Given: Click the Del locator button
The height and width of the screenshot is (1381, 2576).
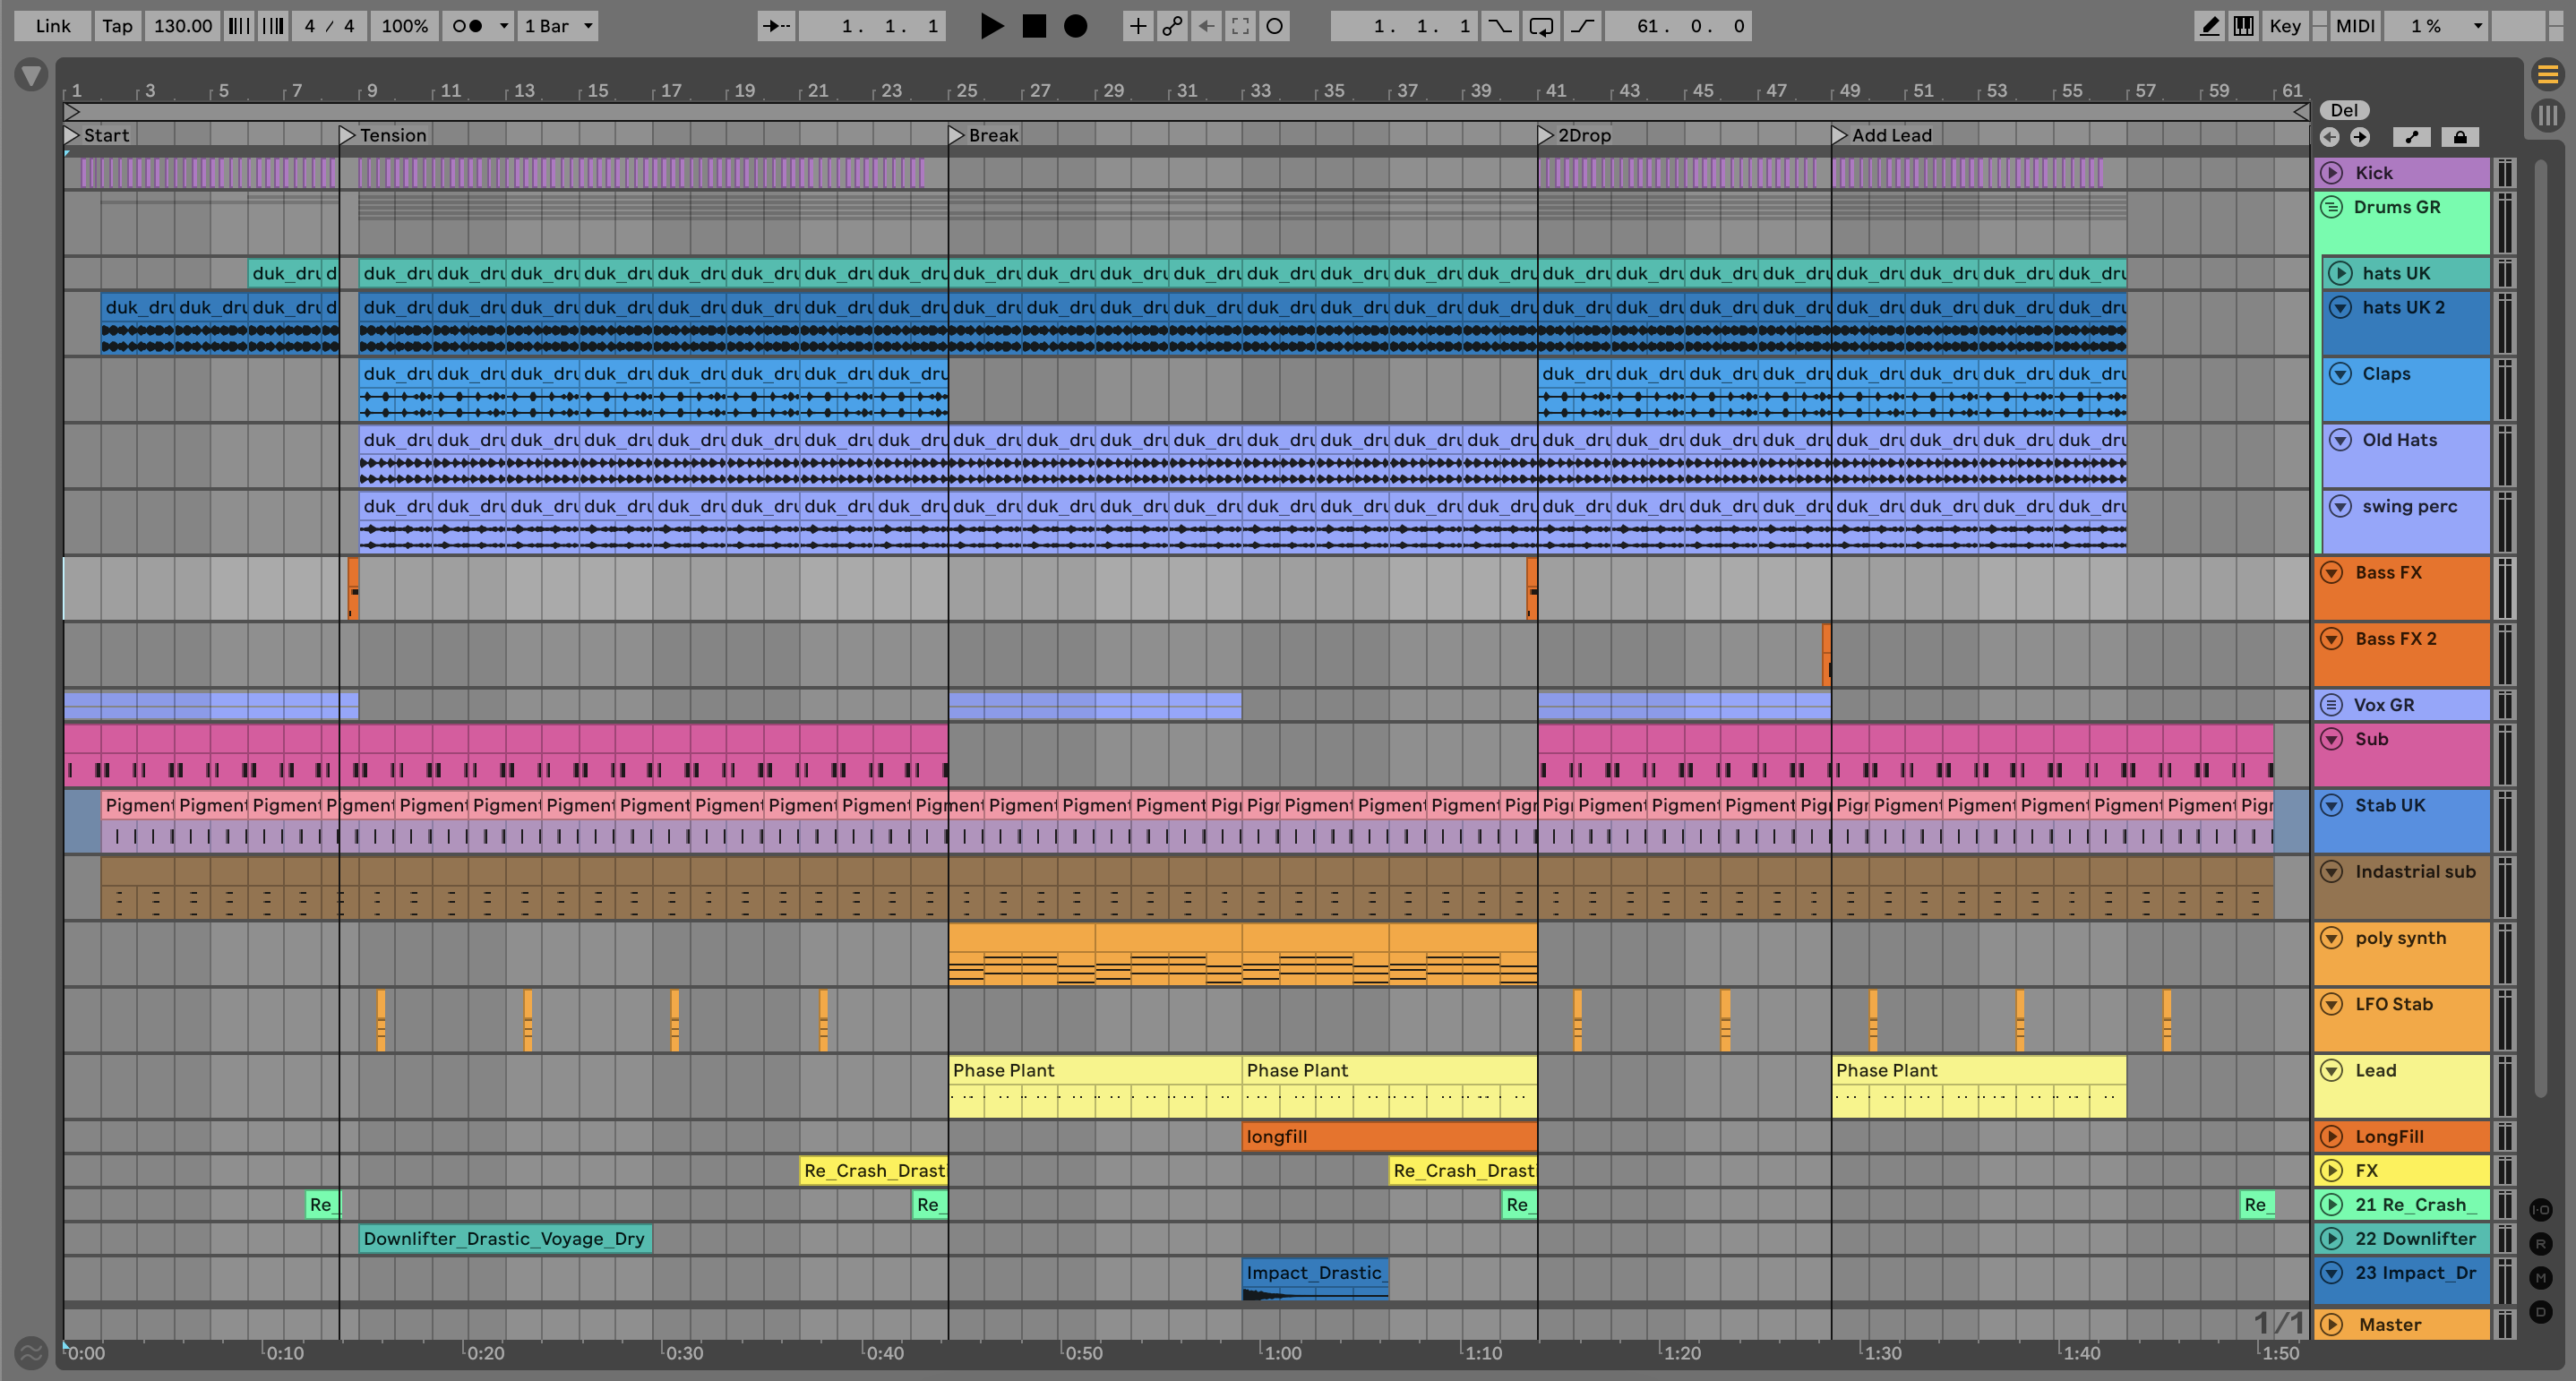Looking at the screenshot, I should (x=2344, y=110).
